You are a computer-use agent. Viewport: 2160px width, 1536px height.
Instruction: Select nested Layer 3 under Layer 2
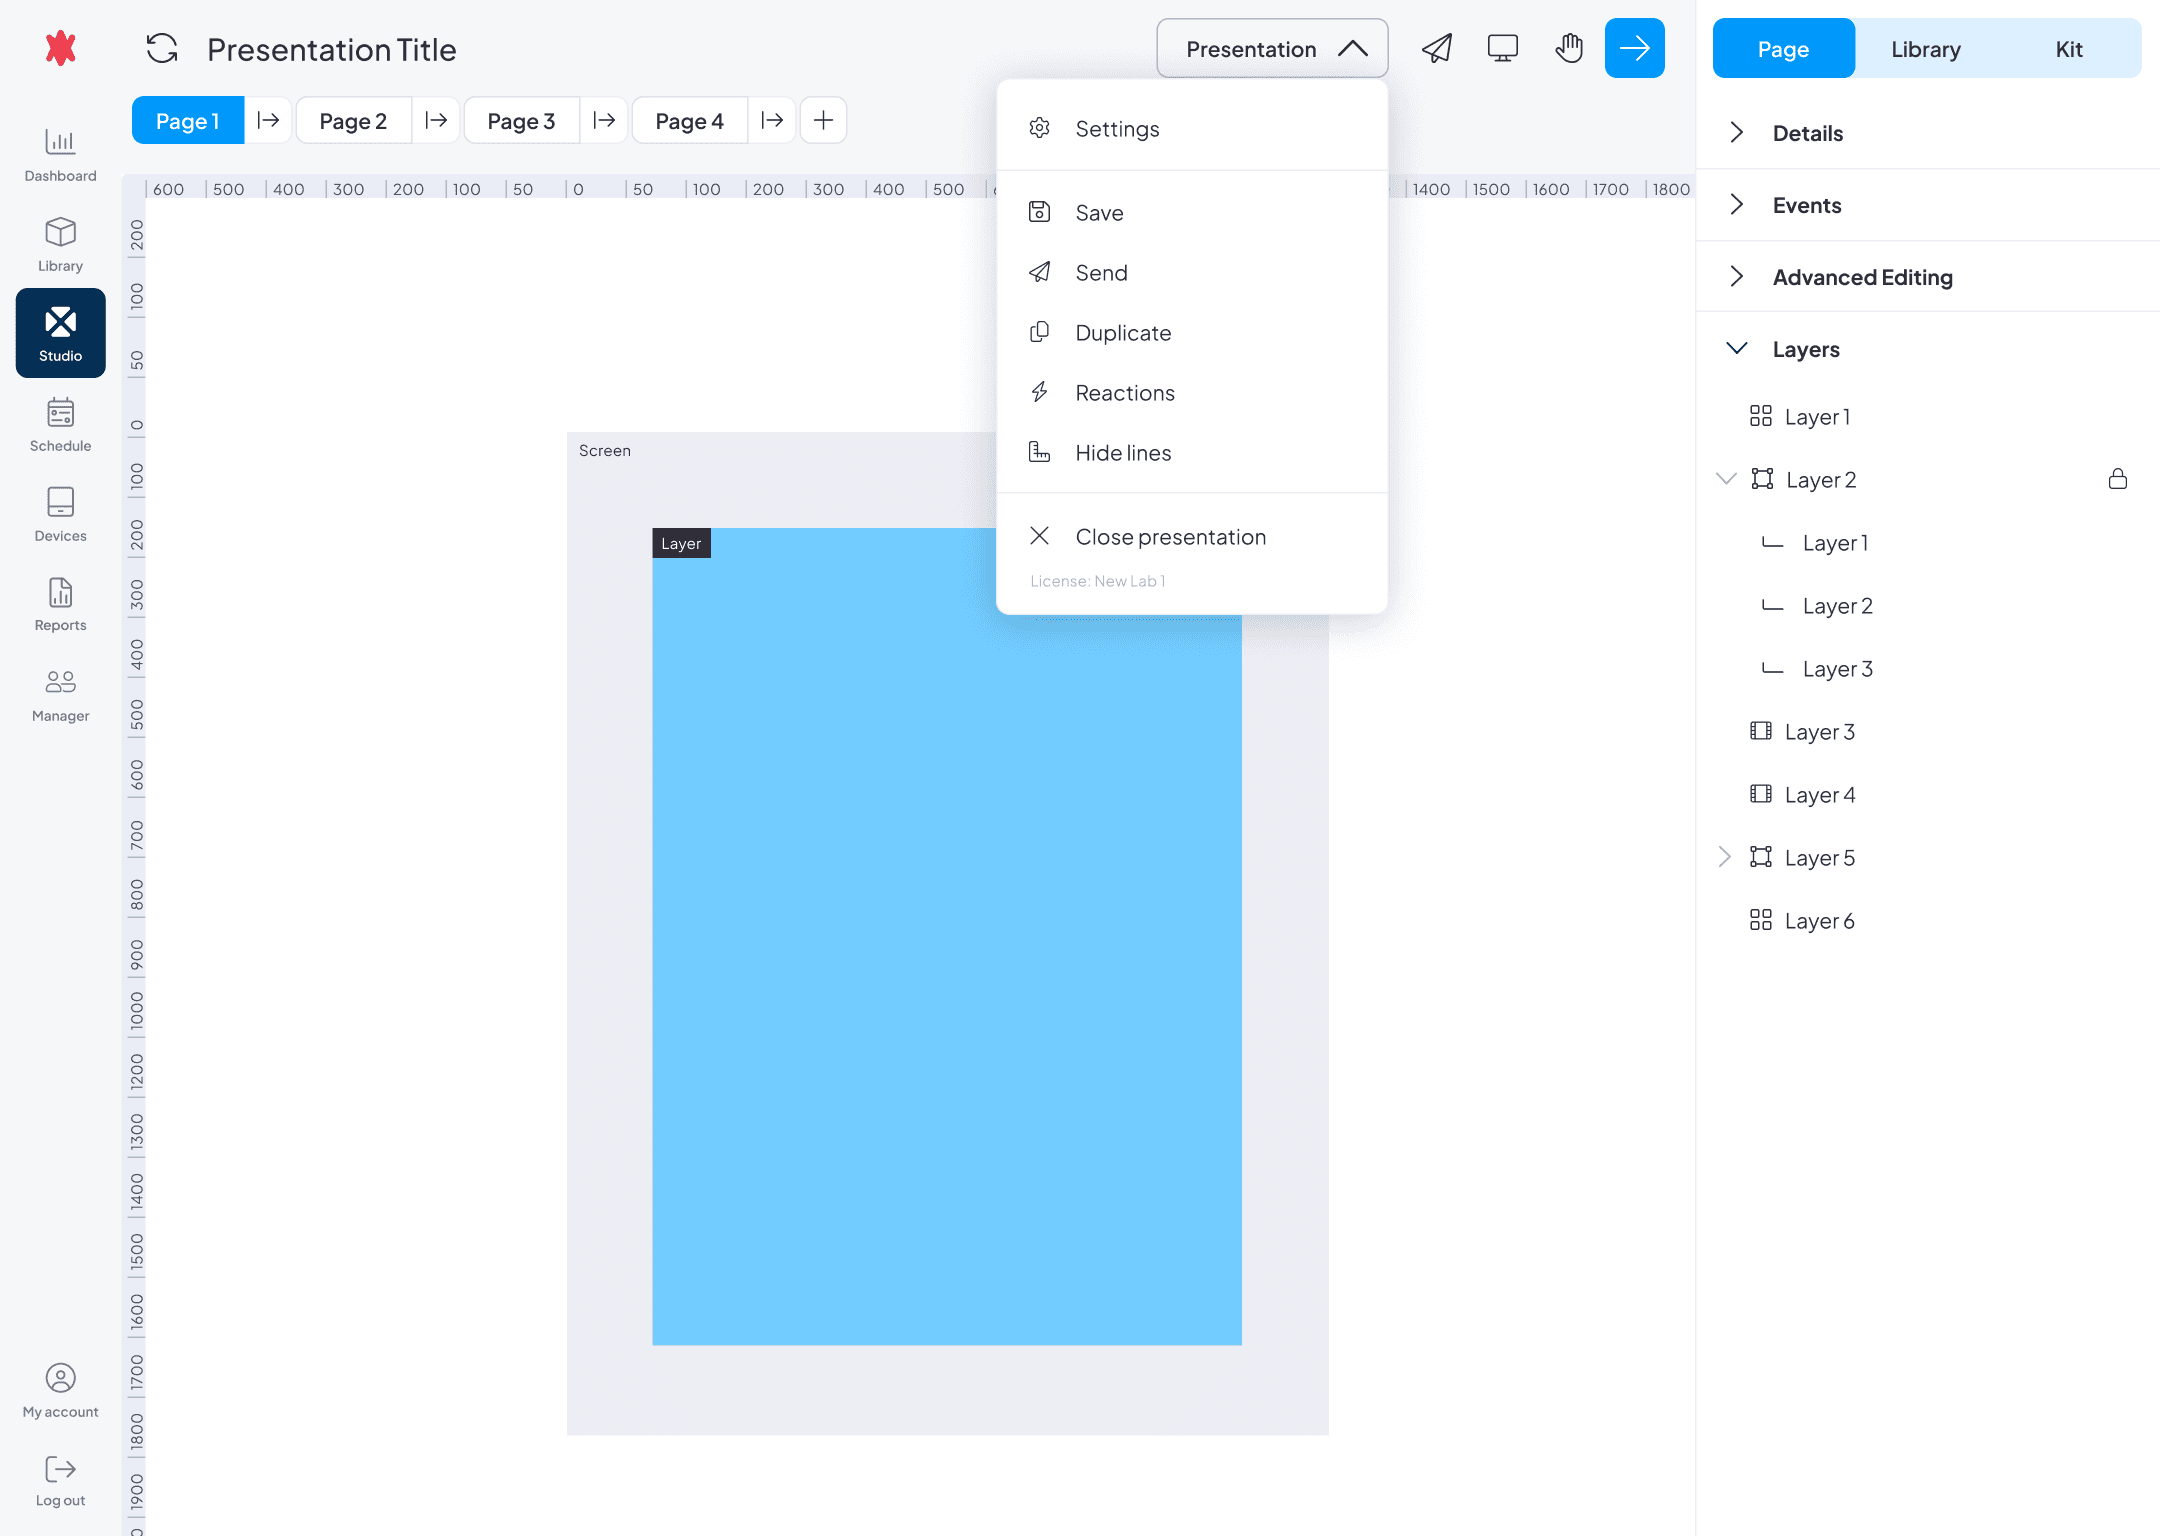point(1837,669)
